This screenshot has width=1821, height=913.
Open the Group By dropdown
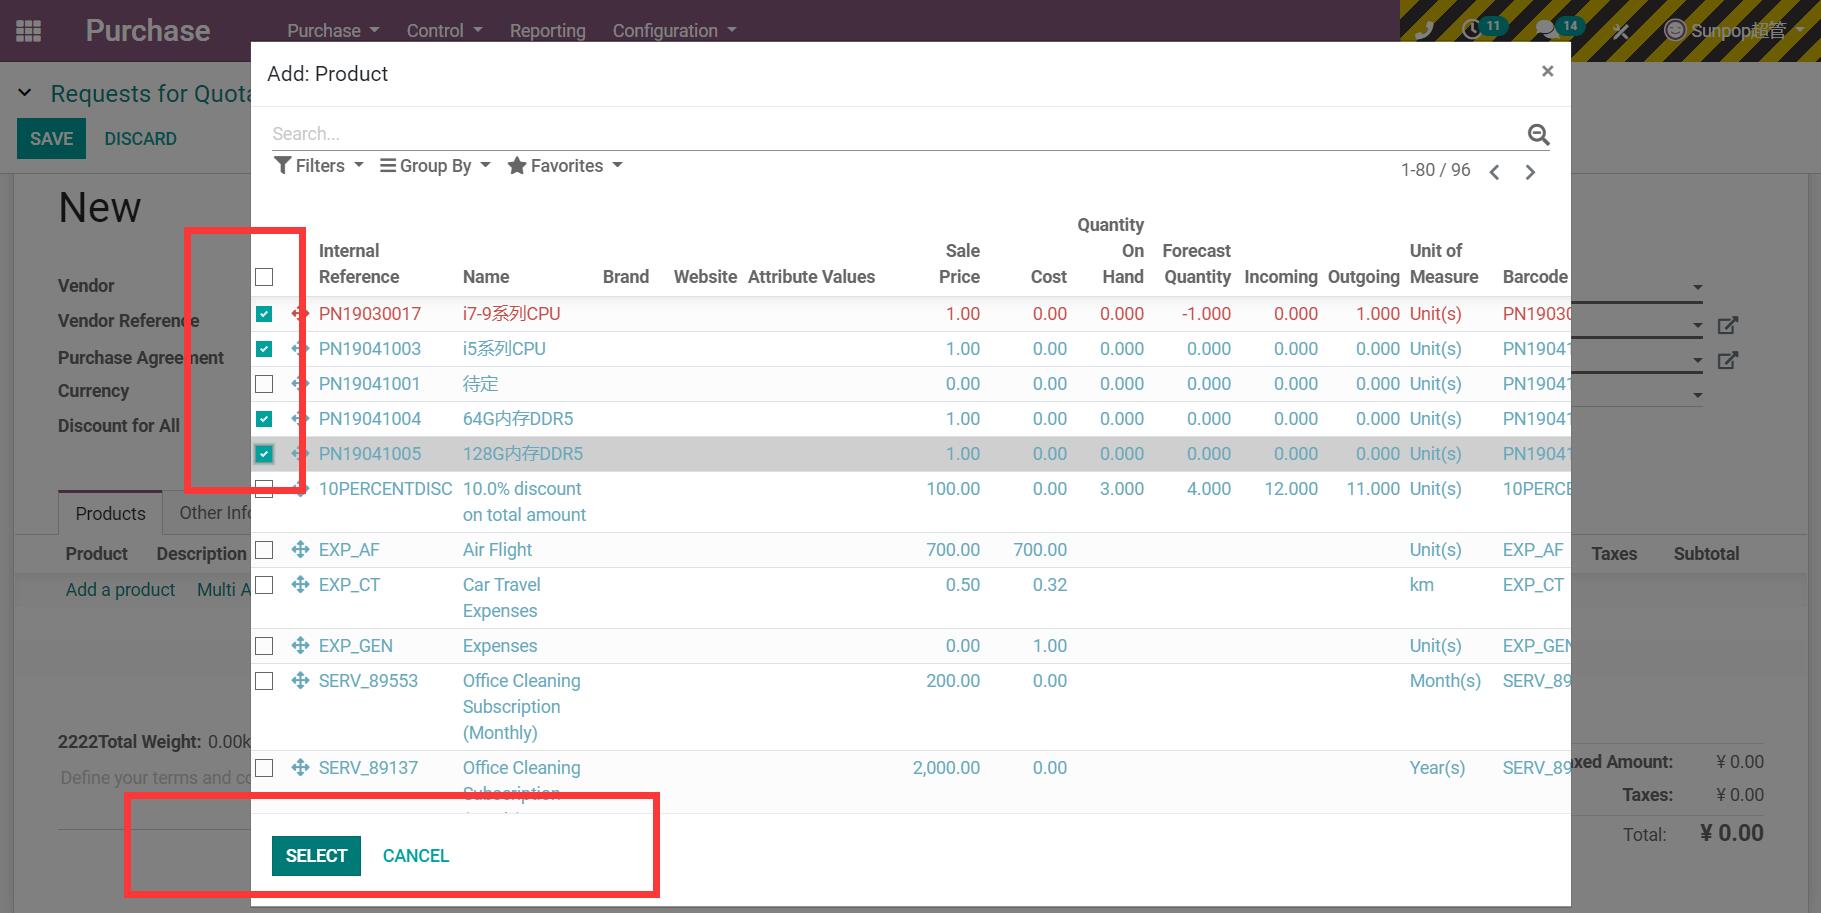(x=435, y=166)
